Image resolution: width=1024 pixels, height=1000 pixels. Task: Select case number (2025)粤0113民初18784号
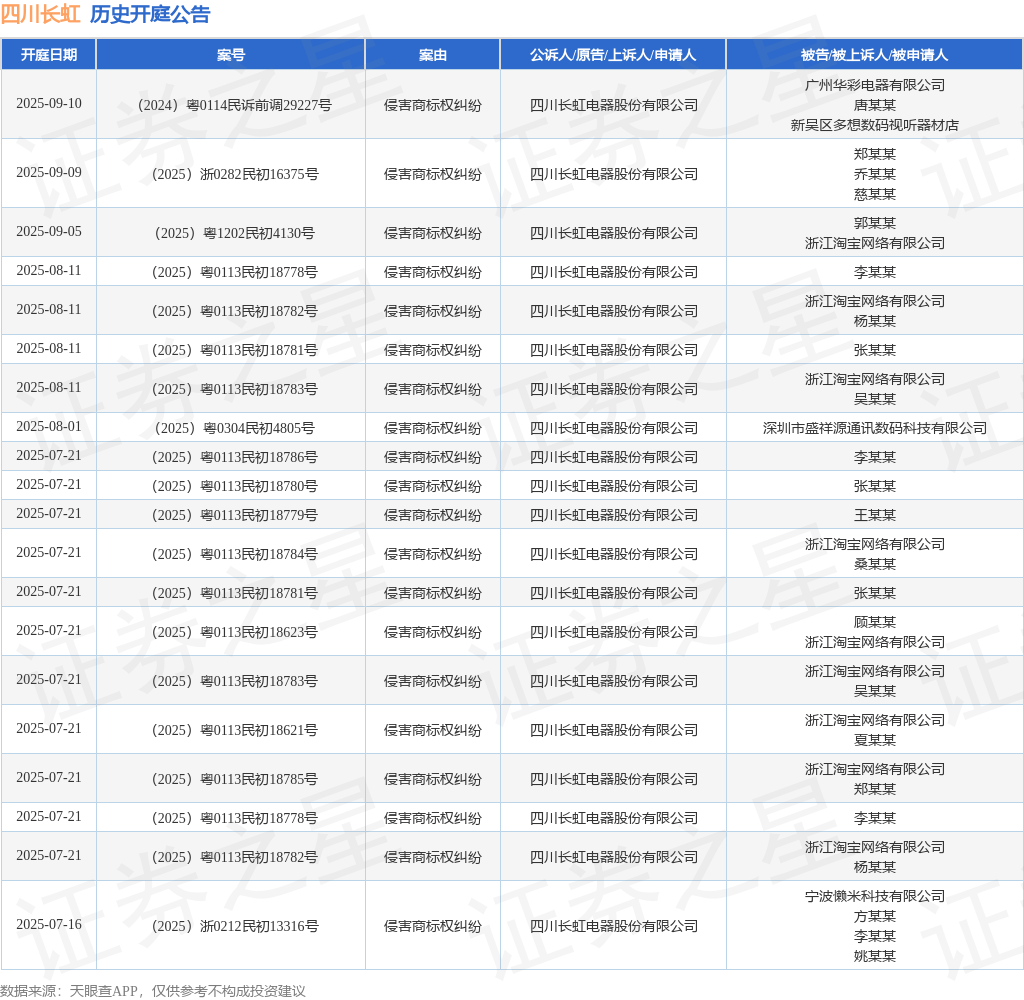tap(234, 555)
